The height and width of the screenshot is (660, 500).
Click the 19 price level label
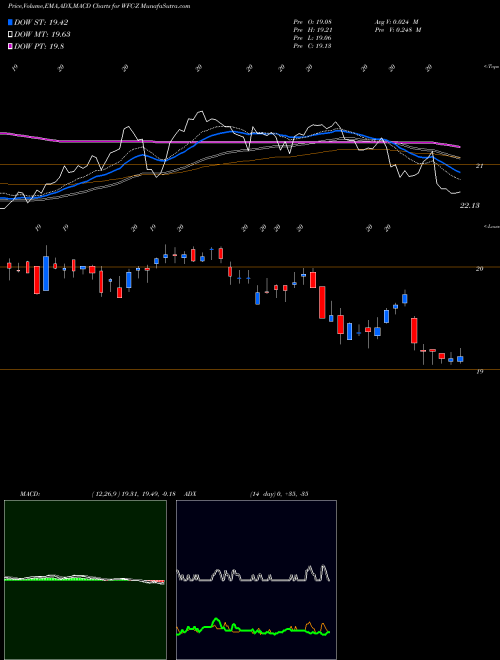pos(479,372)
